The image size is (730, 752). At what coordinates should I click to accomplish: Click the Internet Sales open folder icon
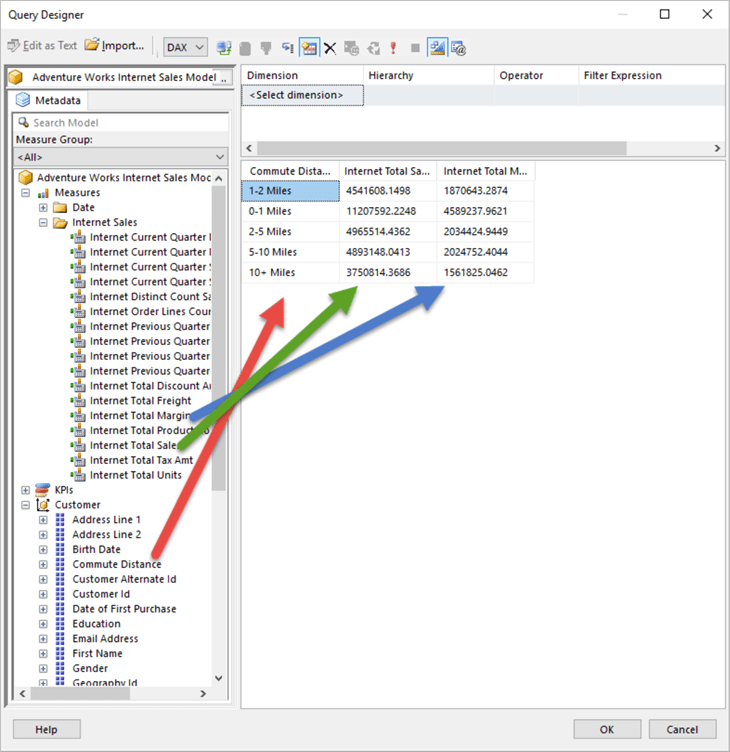[x=60, y=223]
